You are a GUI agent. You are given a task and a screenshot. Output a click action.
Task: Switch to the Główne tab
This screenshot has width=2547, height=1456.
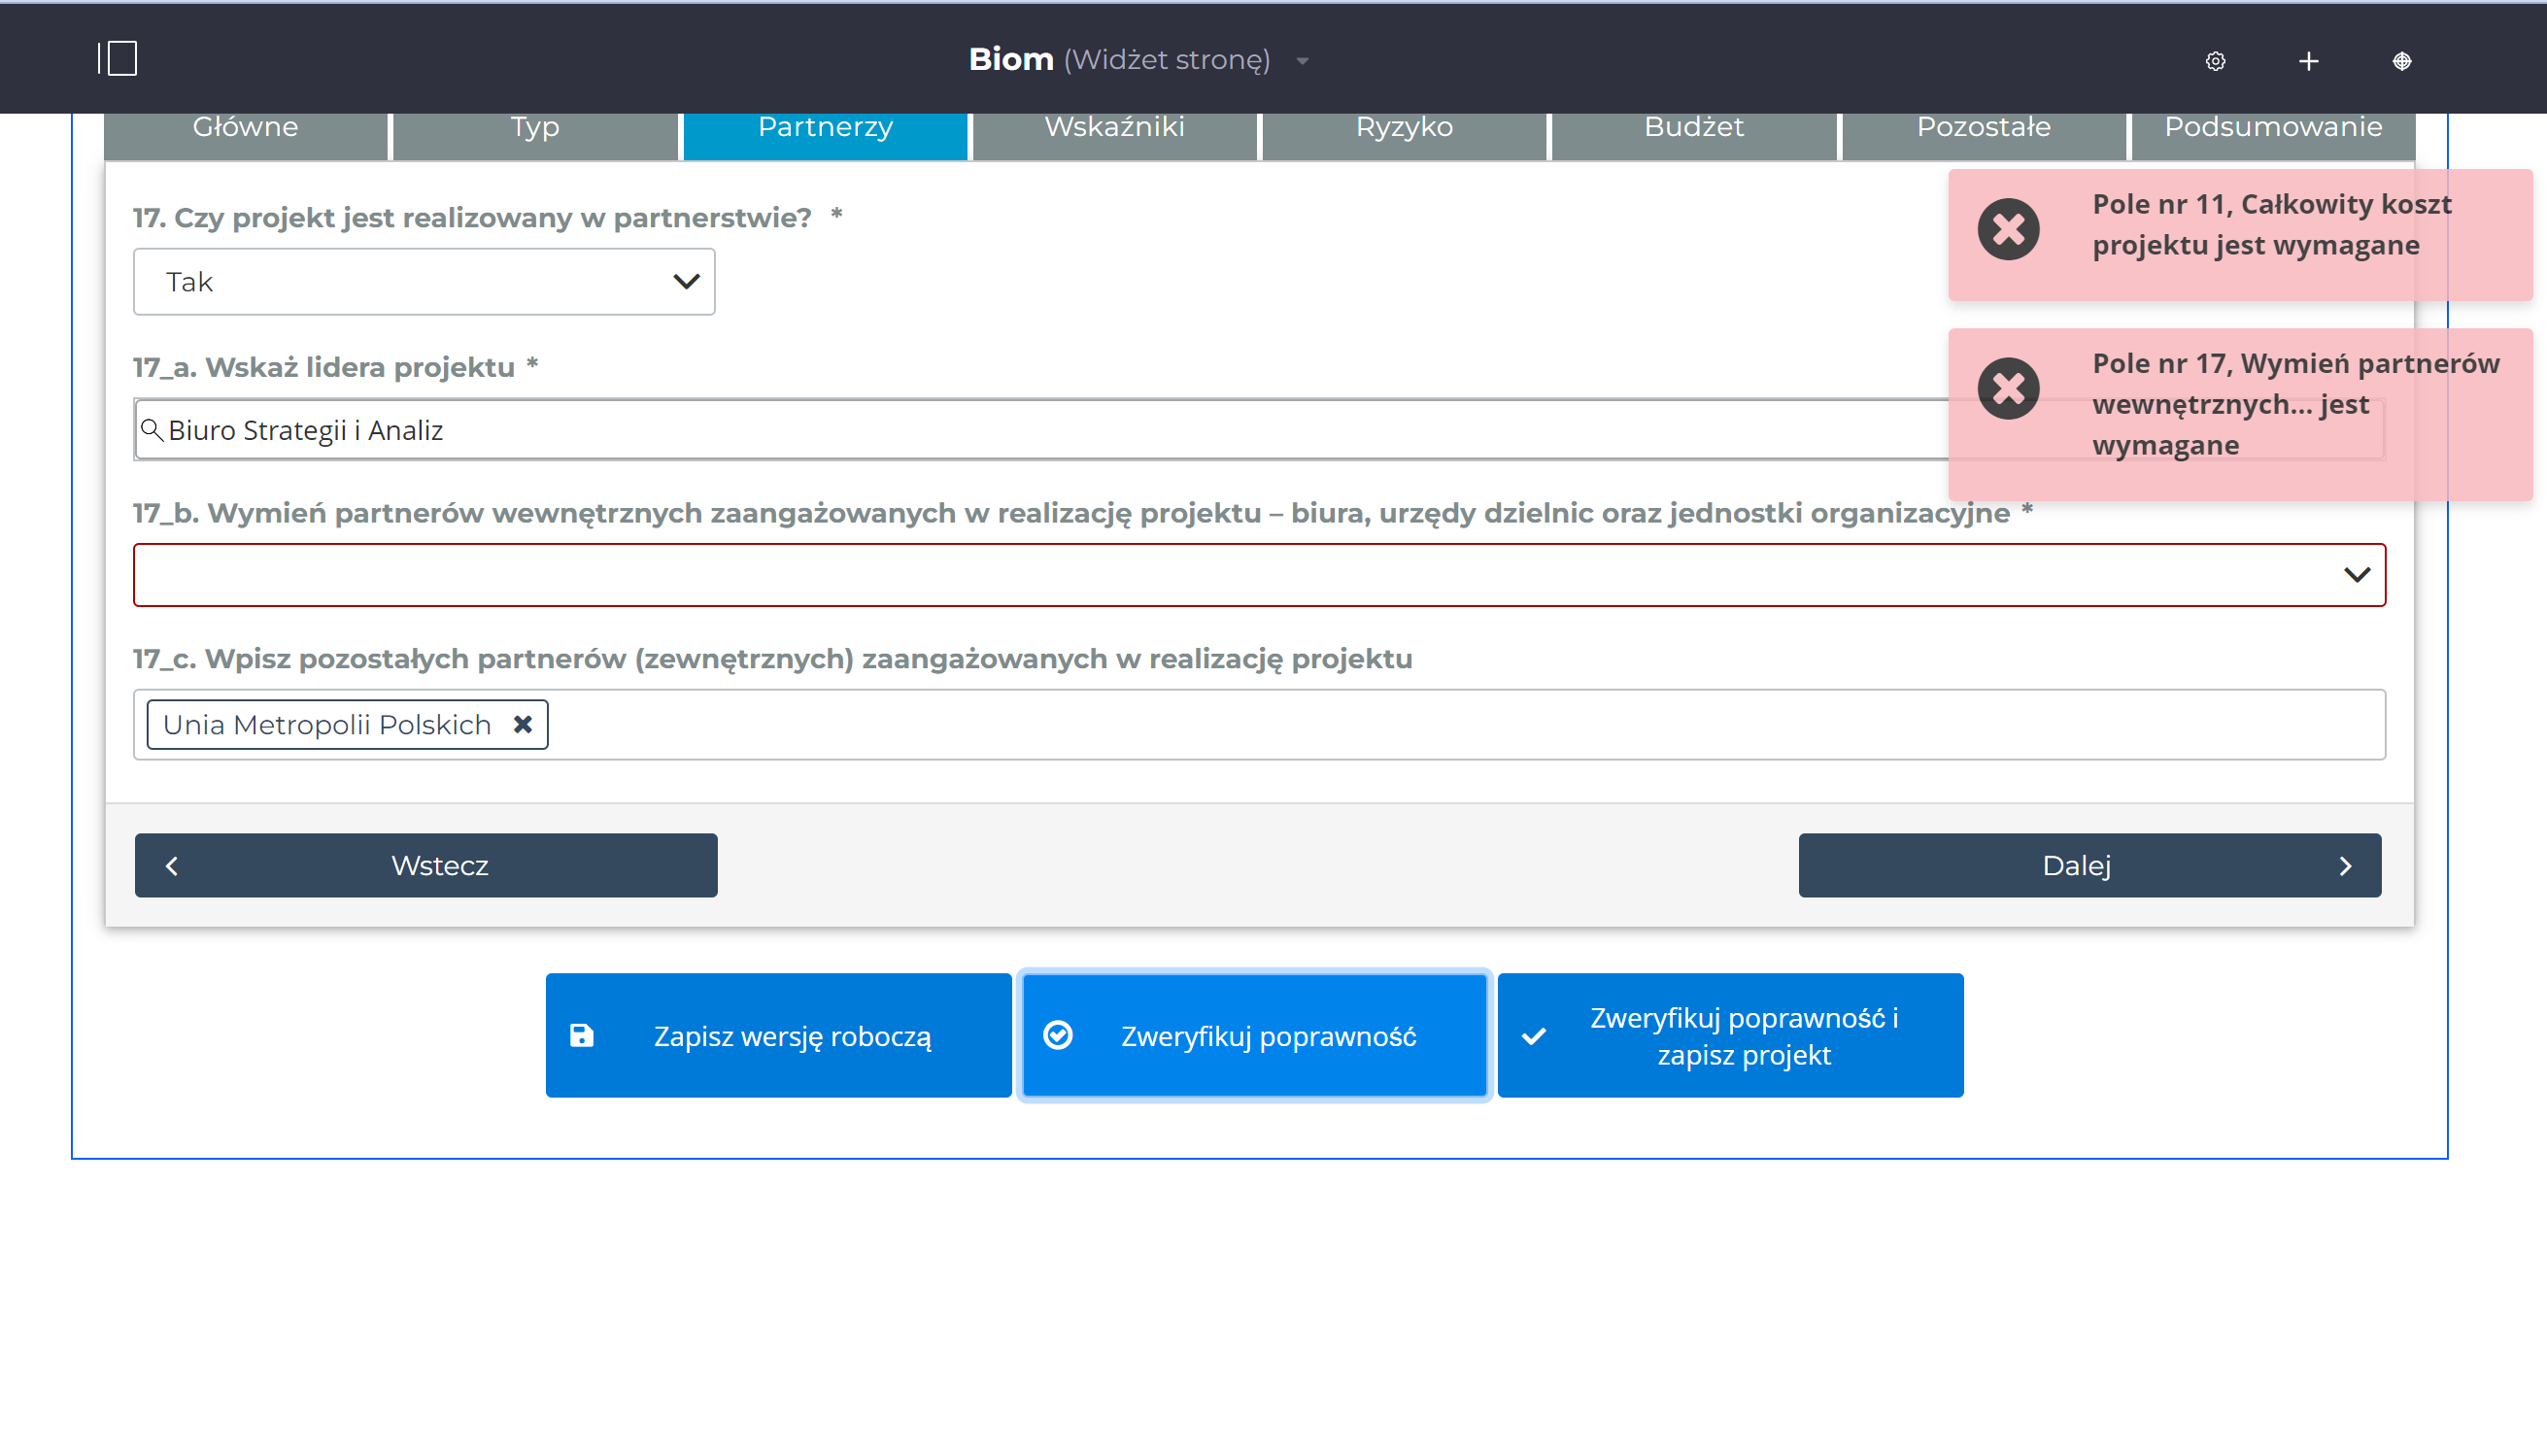(x=245, y=129)
